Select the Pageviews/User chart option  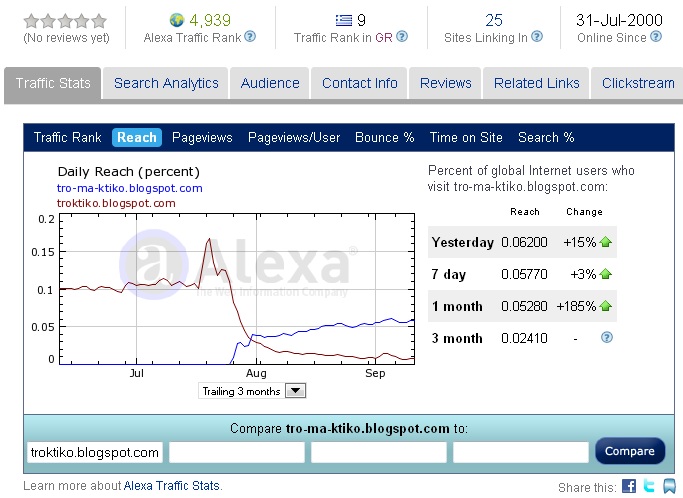coord(294,138)
